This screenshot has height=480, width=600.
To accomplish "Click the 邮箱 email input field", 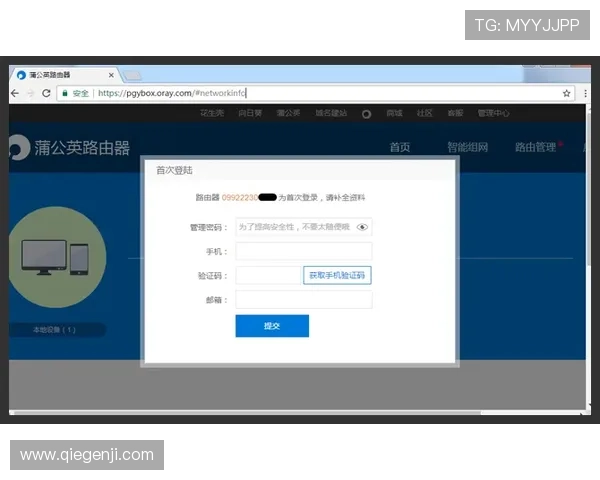I will tap(304, 300).
